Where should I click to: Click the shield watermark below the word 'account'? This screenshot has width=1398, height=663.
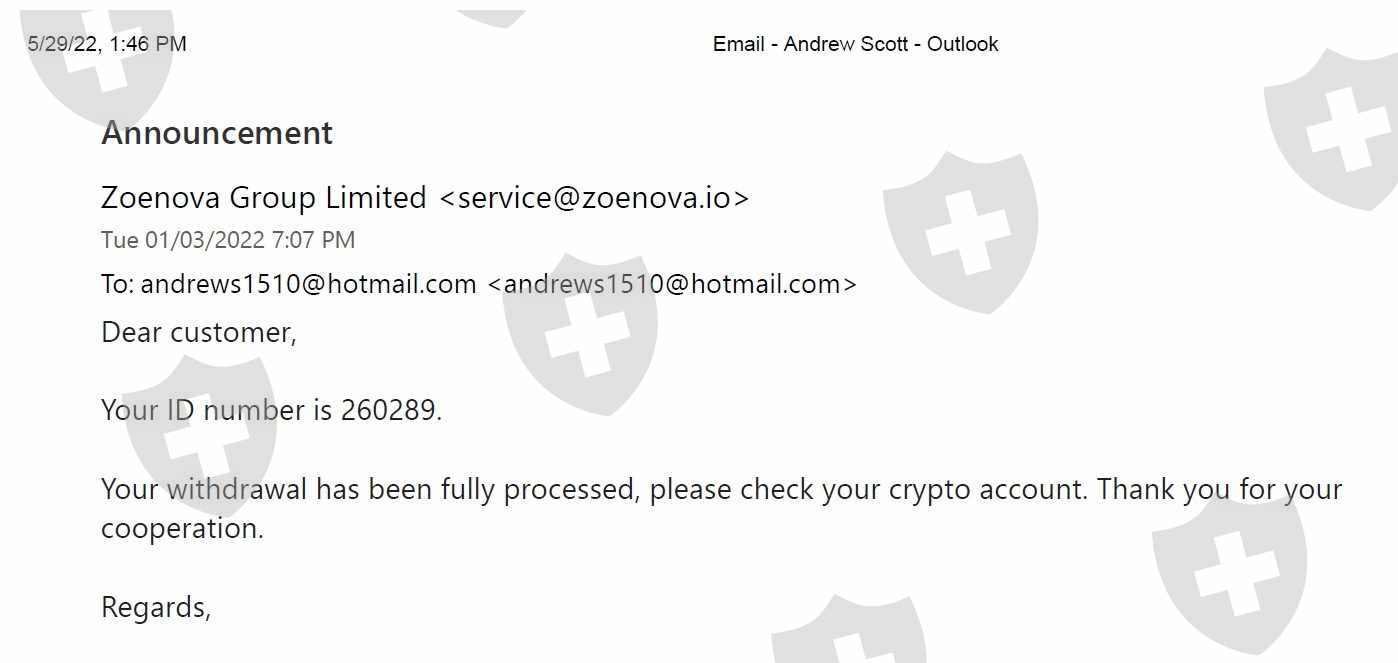[x=1230, y=560]
